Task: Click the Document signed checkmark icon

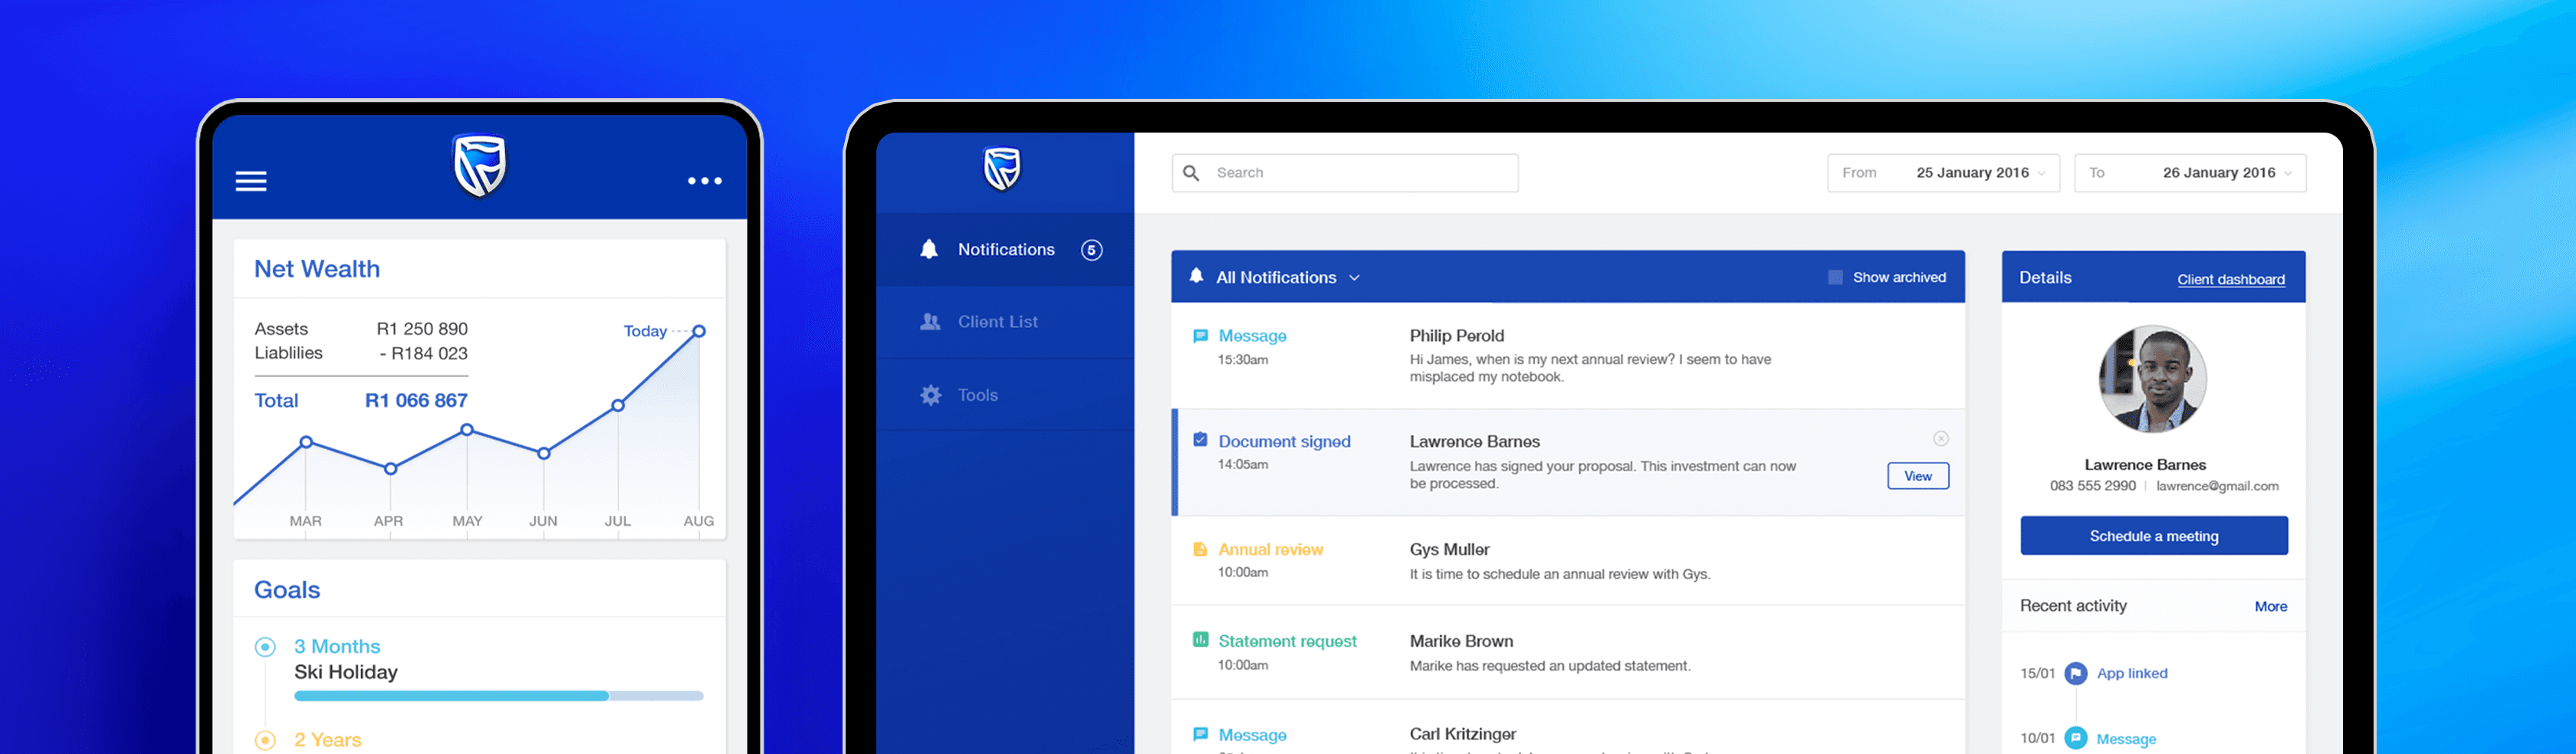Action: click(1200, 440)
